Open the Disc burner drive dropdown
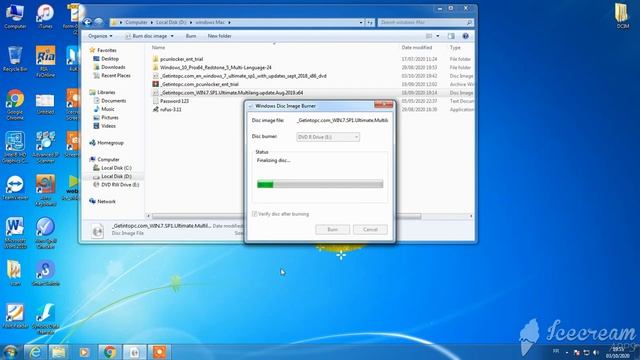The width and height of the screenshot is (640, 360). click(x=328, y=137)
